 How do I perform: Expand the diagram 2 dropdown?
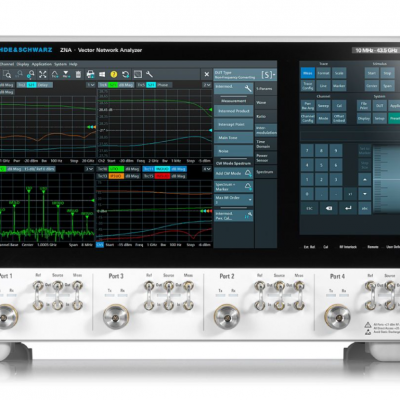pyautogui.click(x=207, y=85)
